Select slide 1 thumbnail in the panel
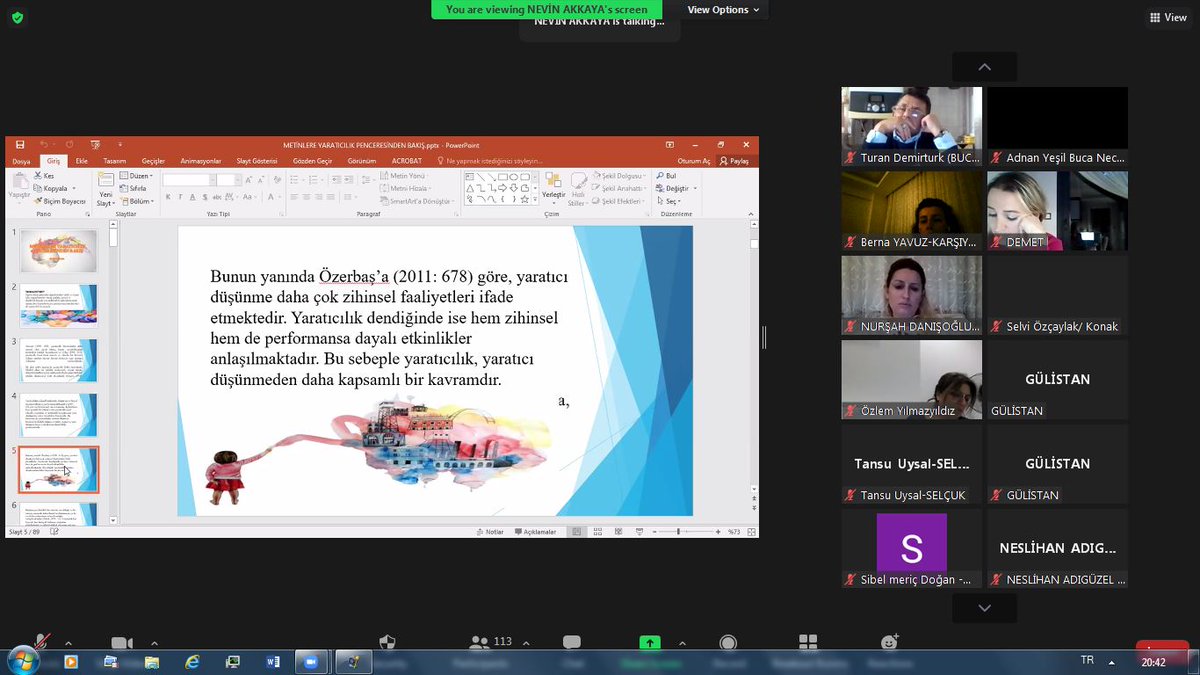Screen dimensions: 1200x675 point(59,251)
